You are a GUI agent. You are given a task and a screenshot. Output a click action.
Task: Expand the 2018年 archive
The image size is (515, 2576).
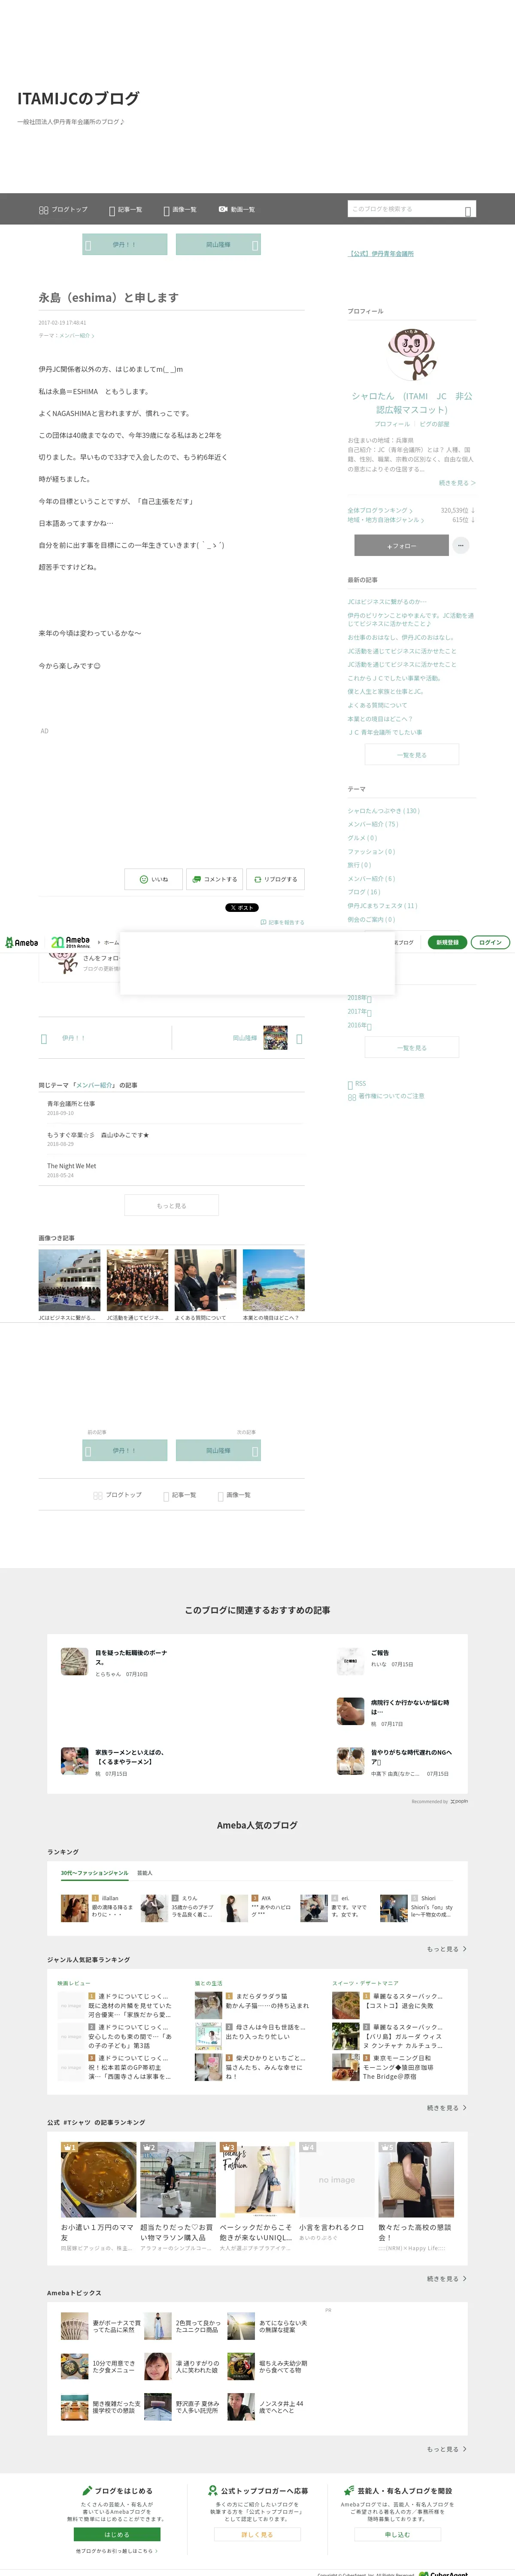[x=359, y=998]
